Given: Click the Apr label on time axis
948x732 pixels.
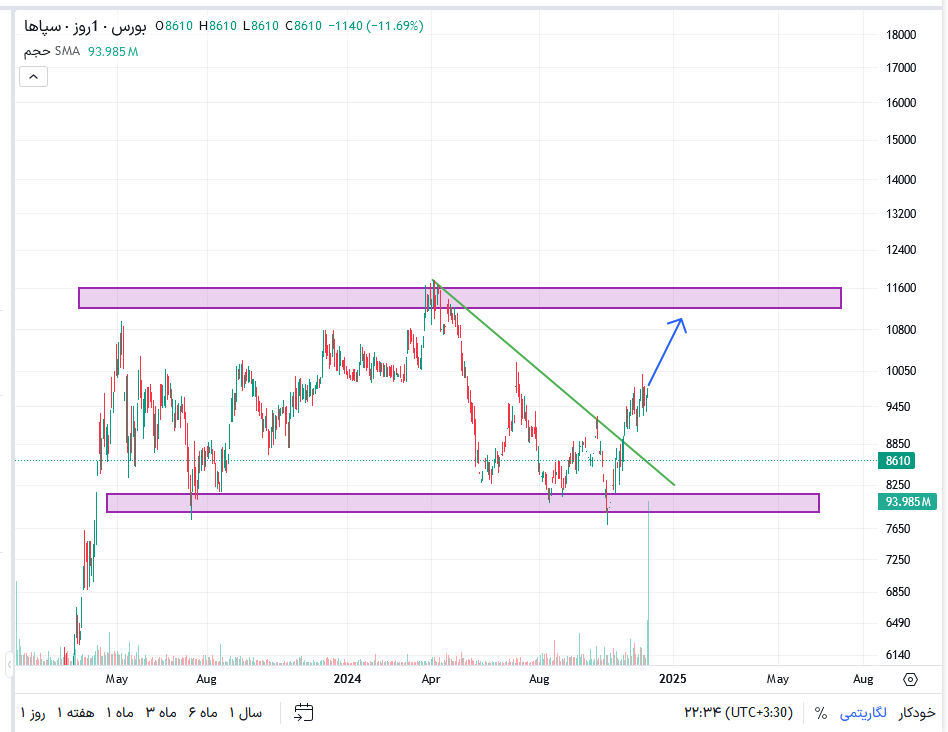Looking at the screenshot, I should coord(430,679).
